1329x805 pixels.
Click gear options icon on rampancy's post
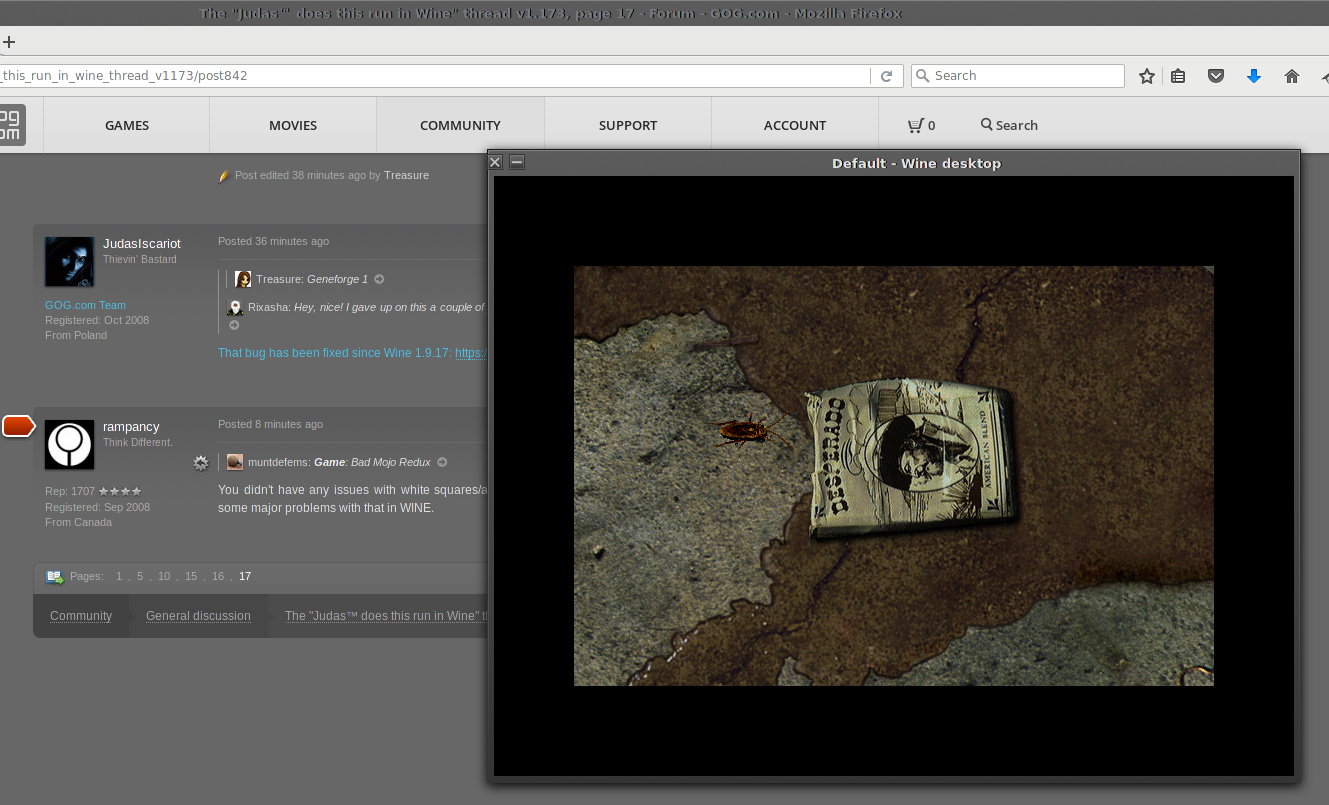click(201, 463)
